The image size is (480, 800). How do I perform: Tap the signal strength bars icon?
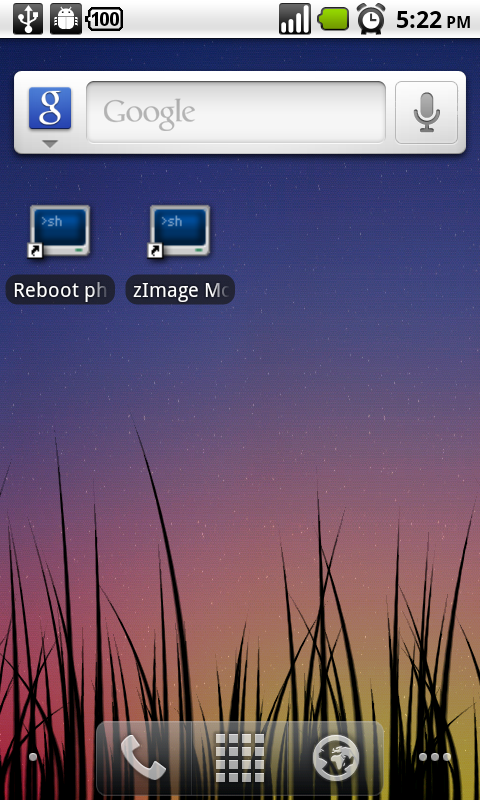click(295, 19)
